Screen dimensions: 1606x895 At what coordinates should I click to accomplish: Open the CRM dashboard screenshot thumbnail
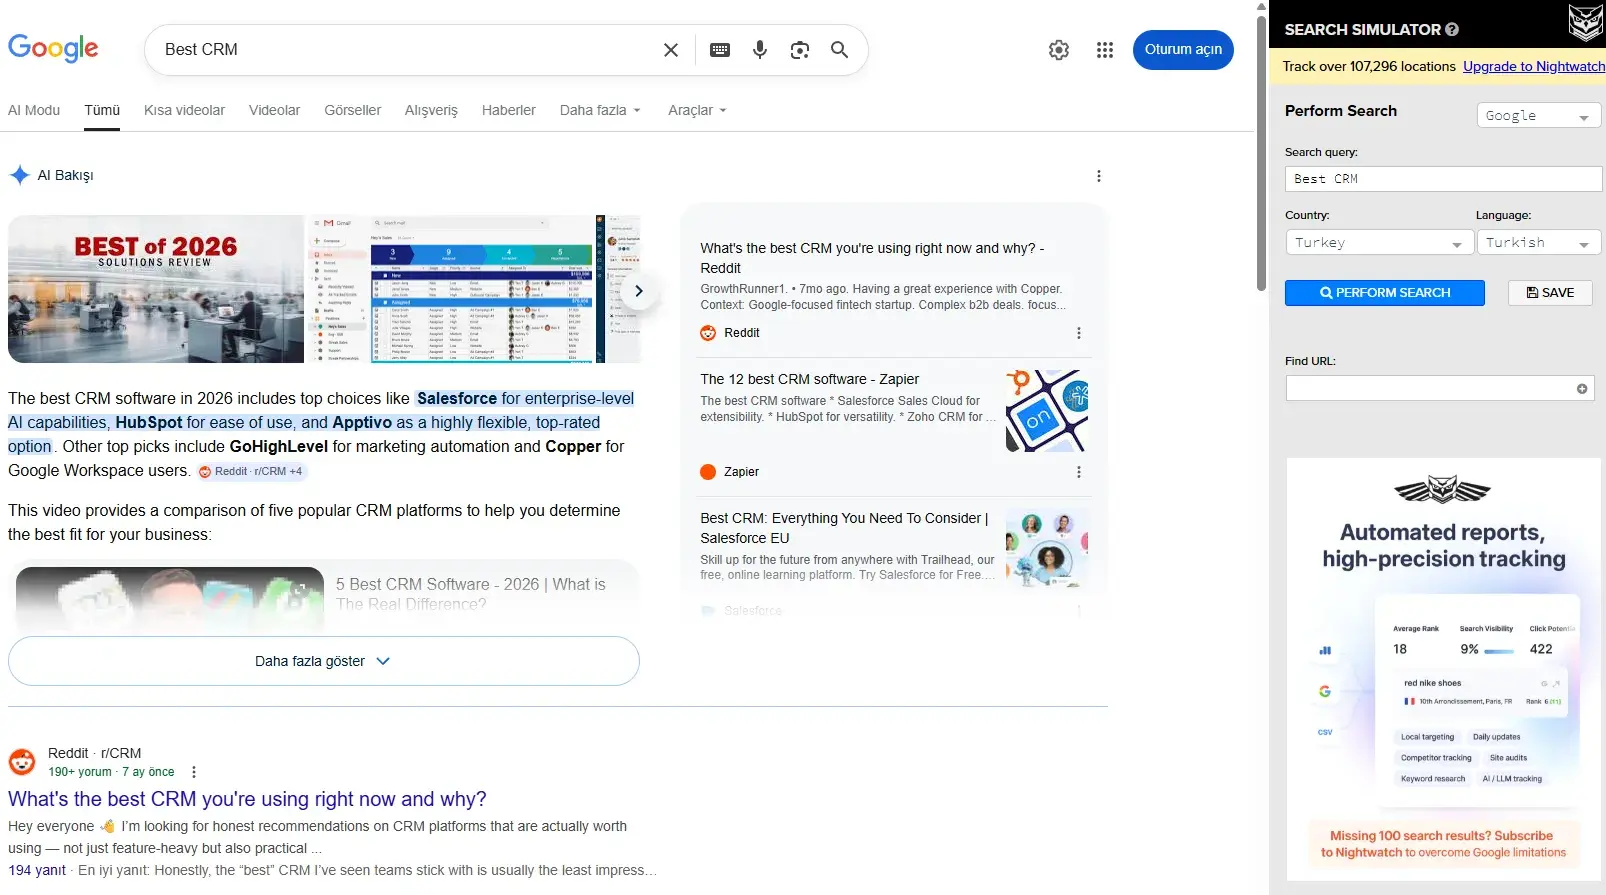pos(457,289)
